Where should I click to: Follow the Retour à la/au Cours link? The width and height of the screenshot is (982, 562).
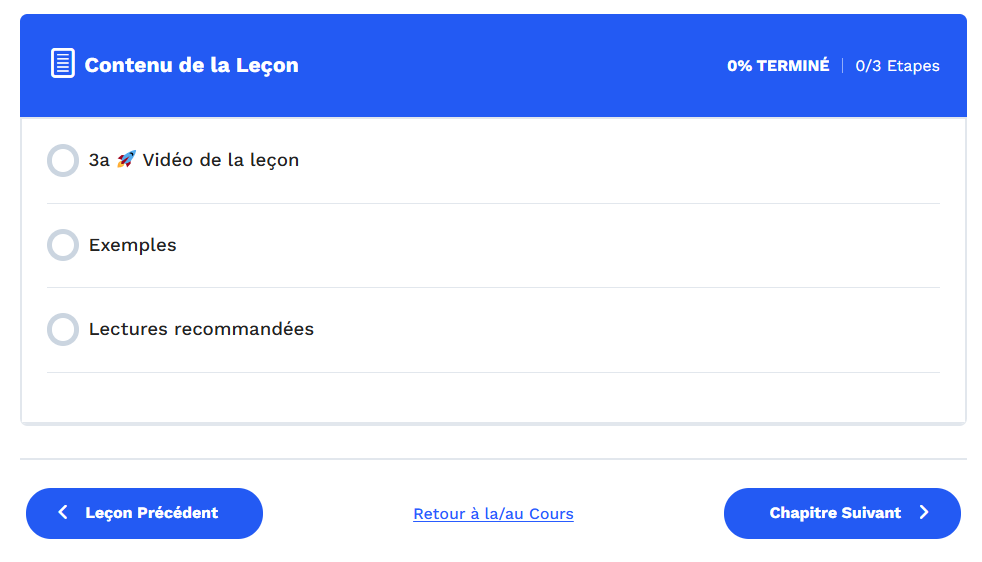(494, 514)
